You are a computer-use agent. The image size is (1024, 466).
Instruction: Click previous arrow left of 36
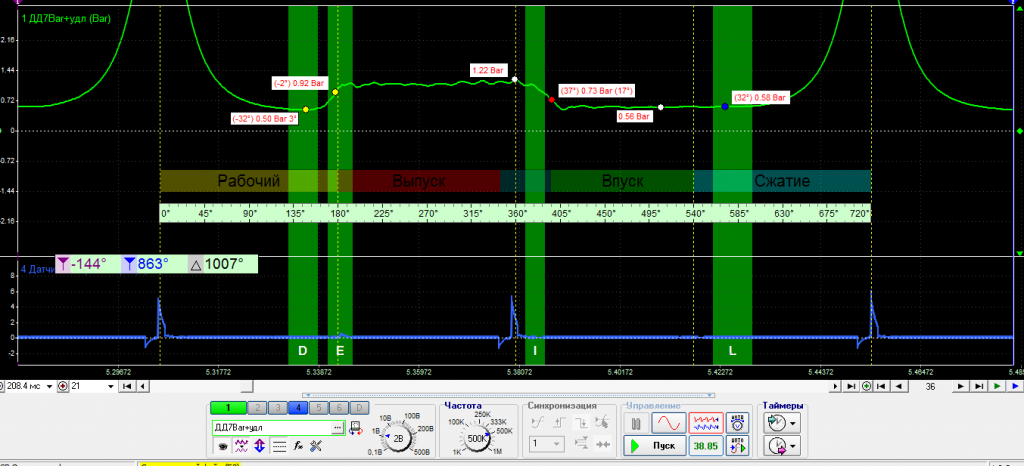tap(899, 386)
